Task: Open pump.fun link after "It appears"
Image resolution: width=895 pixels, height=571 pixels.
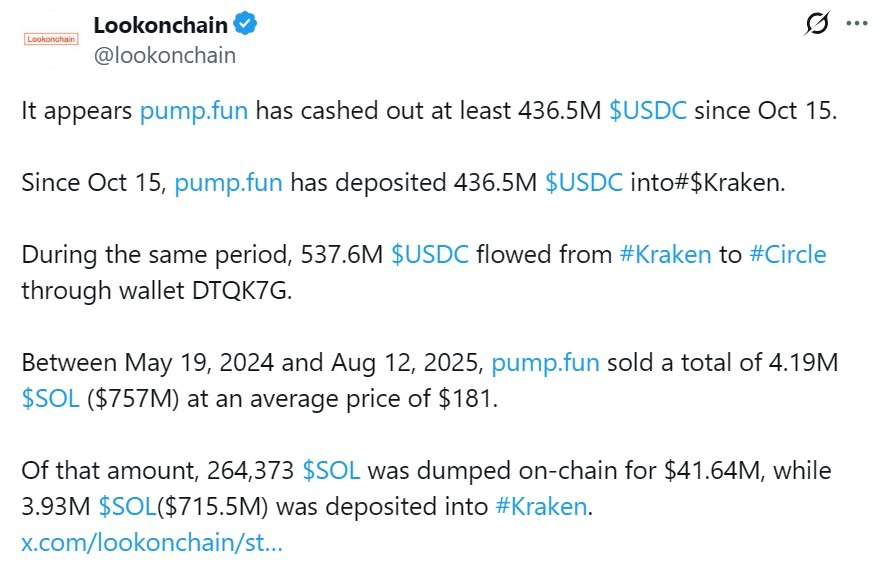Action: pos(194,111)
